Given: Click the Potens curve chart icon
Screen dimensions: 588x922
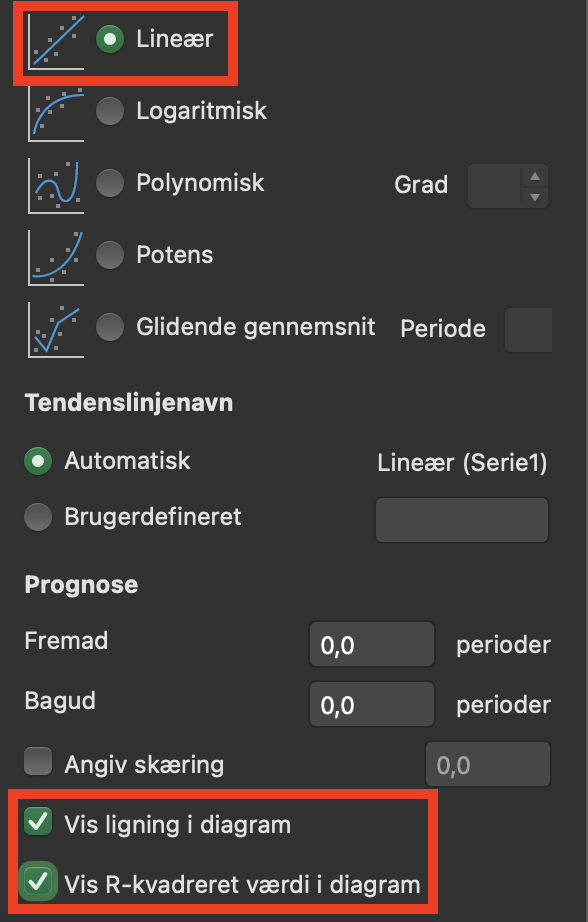Looking at the screenshot, I should point(56,258).
